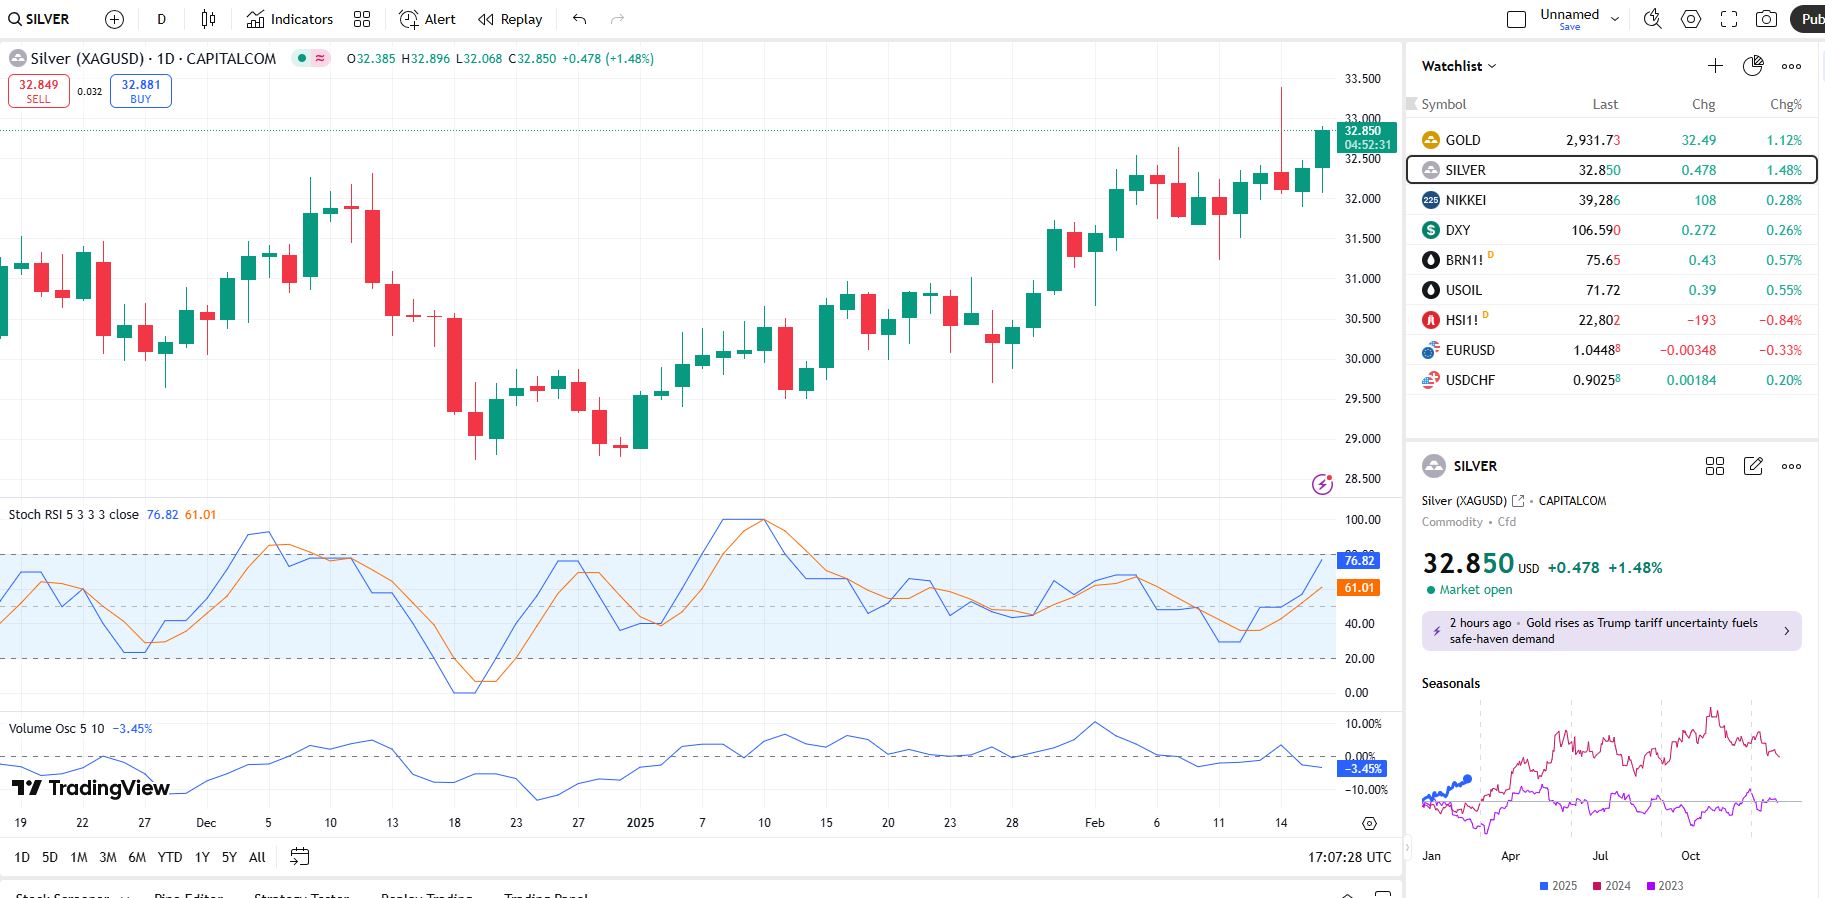
Task: Open the candlestick chart type selector
Action: tap(208, 19)
